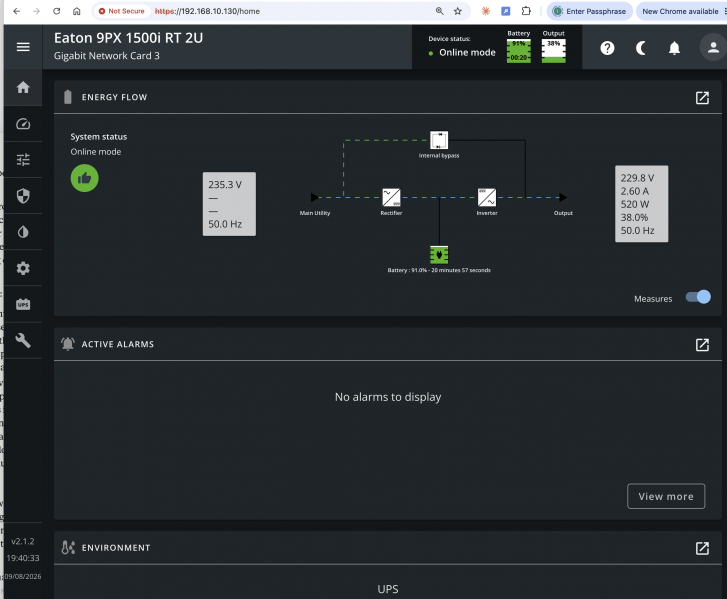Open the shield protection sidebar icon
727x599 pixels.
pyautogui.click(x=23, y=196)
